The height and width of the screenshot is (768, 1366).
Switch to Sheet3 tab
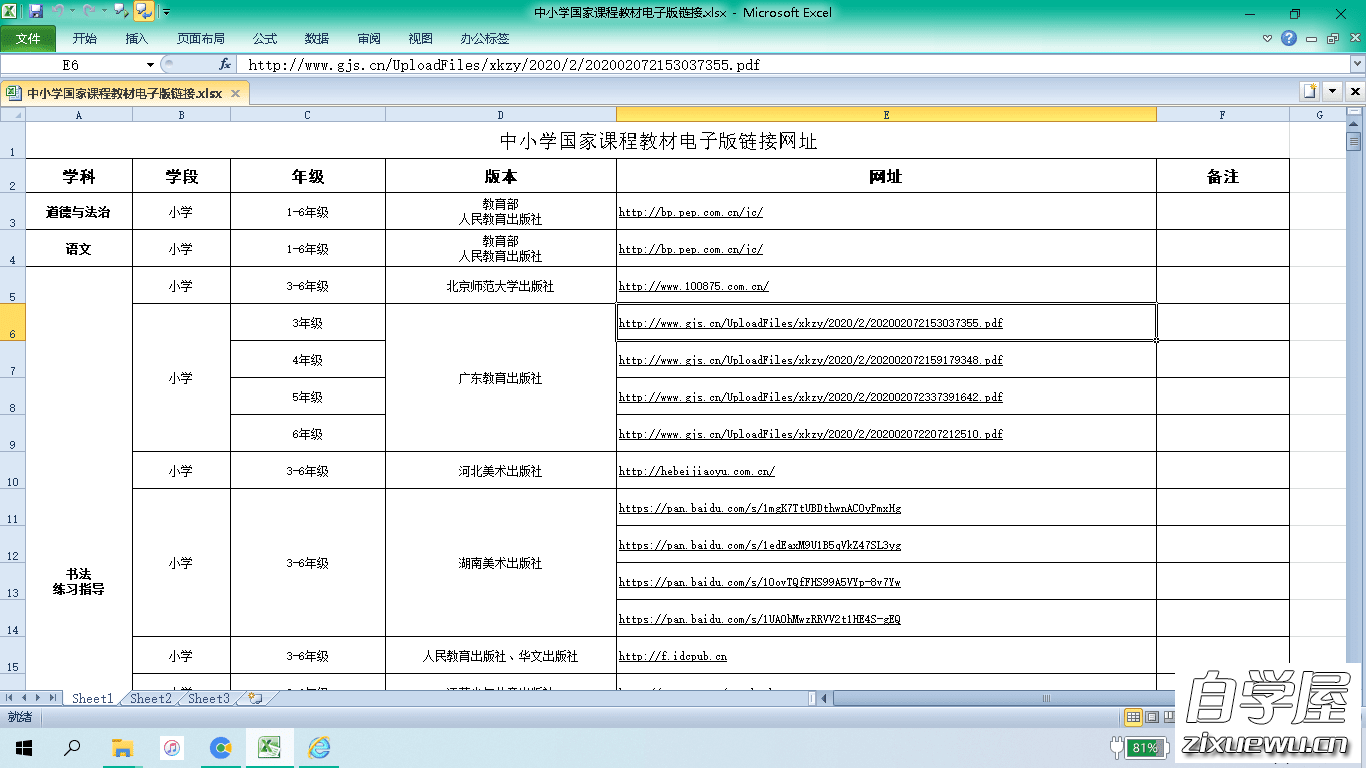pos(209,698)
